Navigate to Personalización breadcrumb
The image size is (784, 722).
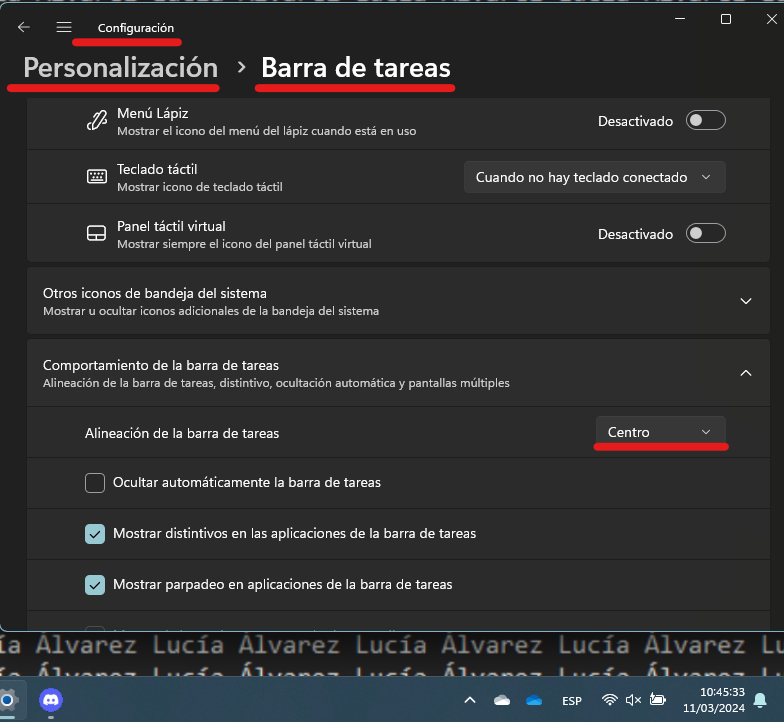120,68
